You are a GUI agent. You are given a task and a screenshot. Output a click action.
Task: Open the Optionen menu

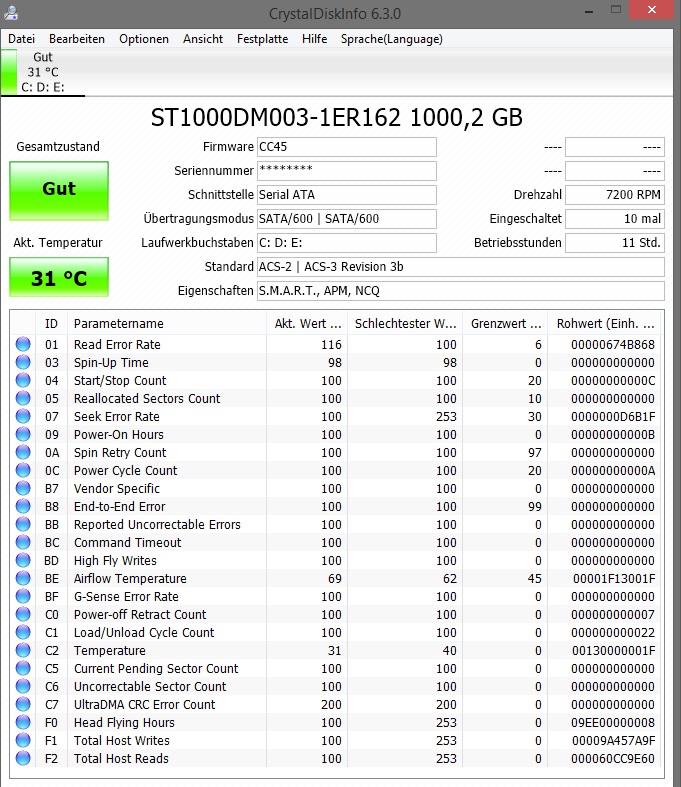pos(144,39)
